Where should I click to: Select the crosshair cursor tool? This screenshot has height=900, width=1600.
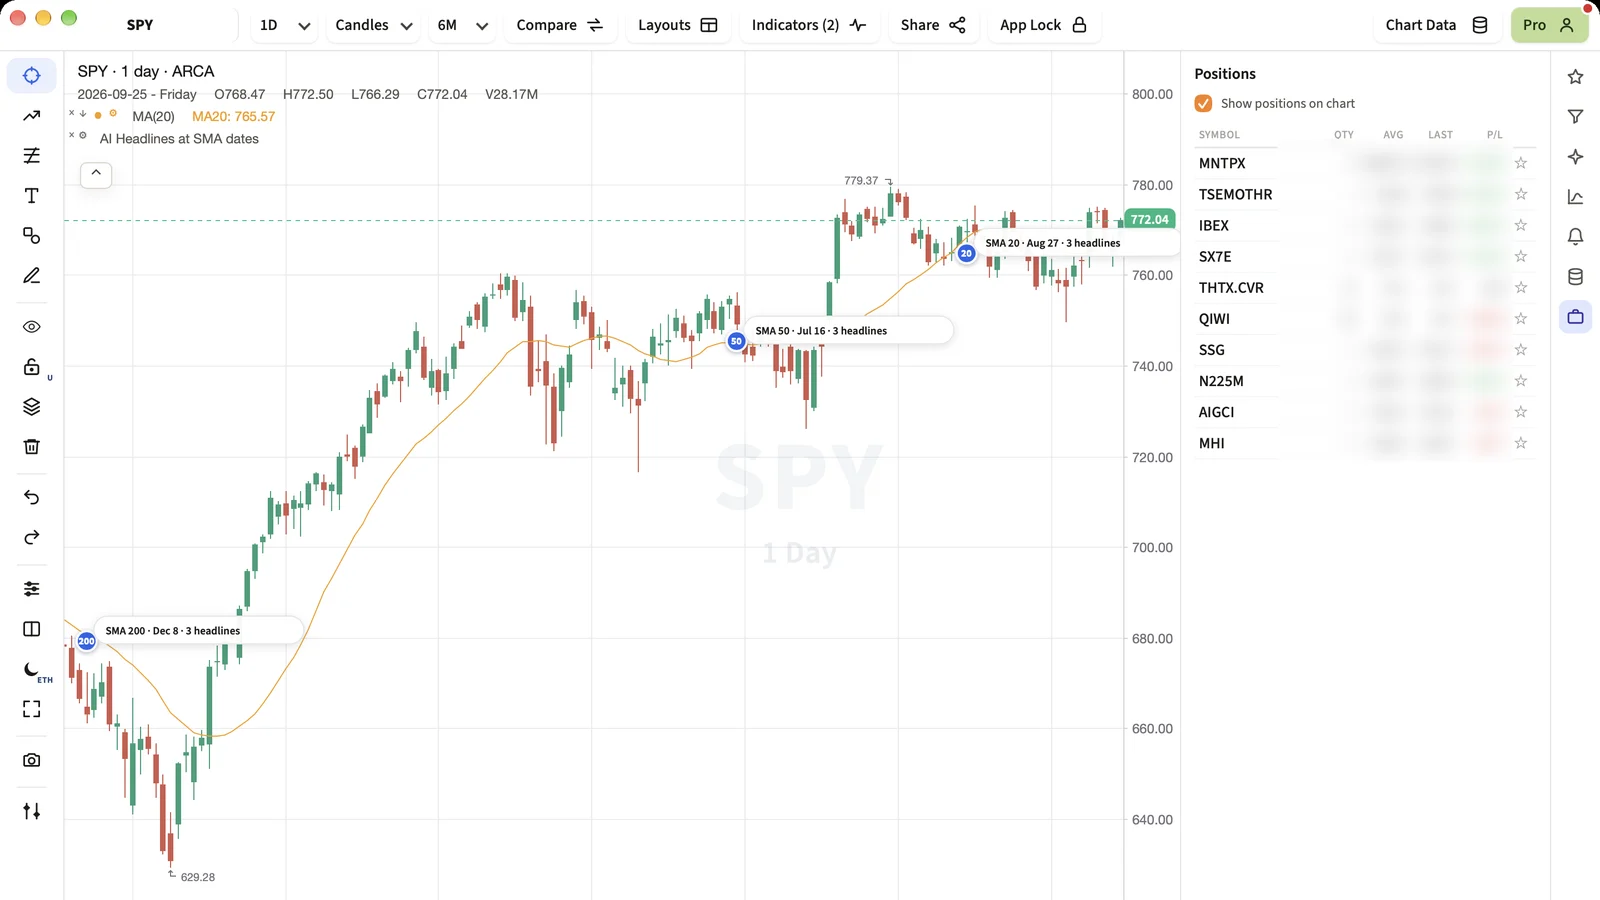tap(32, 76)
